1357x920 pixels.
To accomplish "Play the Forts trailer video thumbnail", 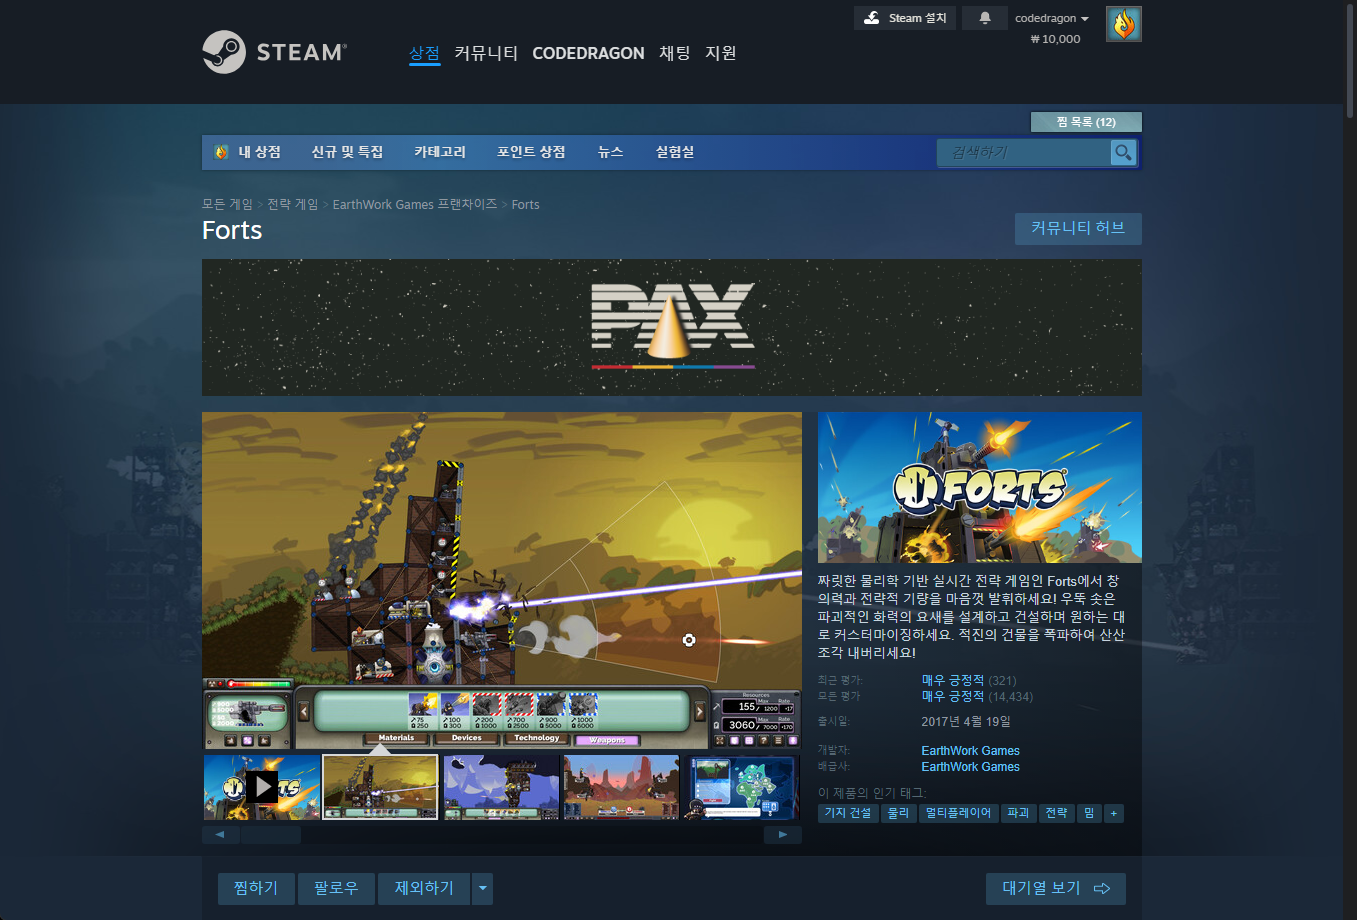I will pyautogui.click(x=262, y=787).
